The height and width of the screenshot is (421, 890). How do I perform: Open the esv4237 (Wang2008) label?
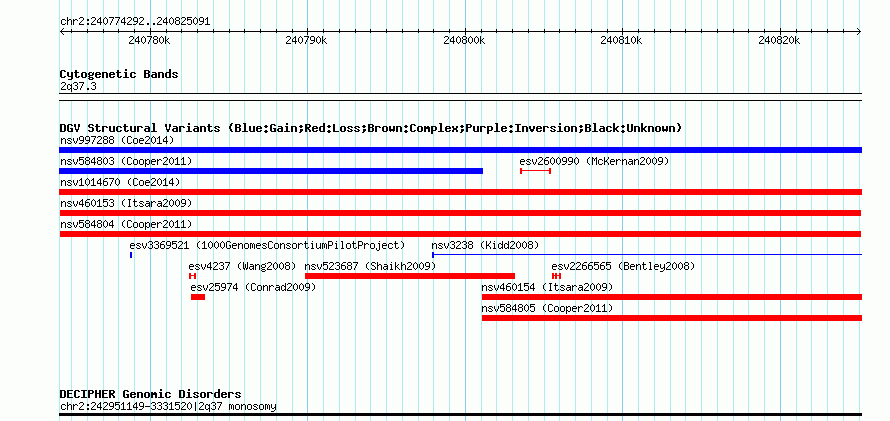242,266
